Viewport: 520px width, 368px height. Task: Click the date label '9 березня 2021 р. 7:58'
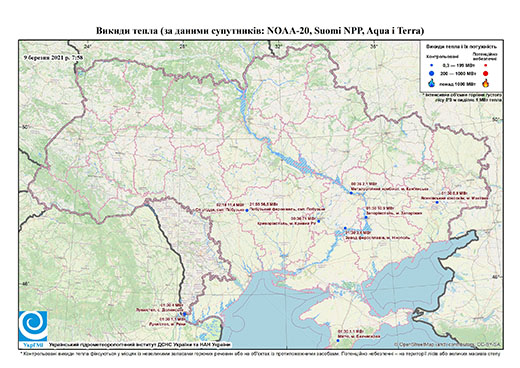tap(53, 57)
